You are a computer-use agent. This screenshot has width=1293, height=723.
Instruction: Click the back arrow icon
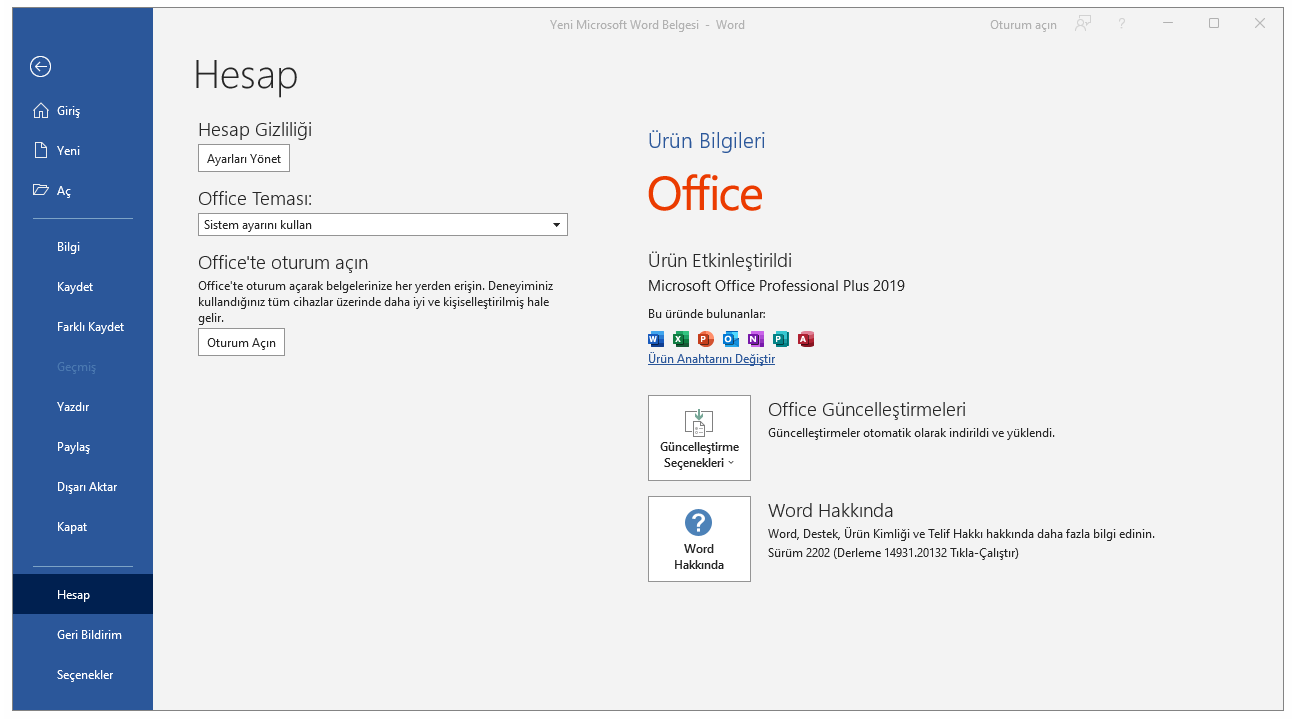tap(40, 67)
